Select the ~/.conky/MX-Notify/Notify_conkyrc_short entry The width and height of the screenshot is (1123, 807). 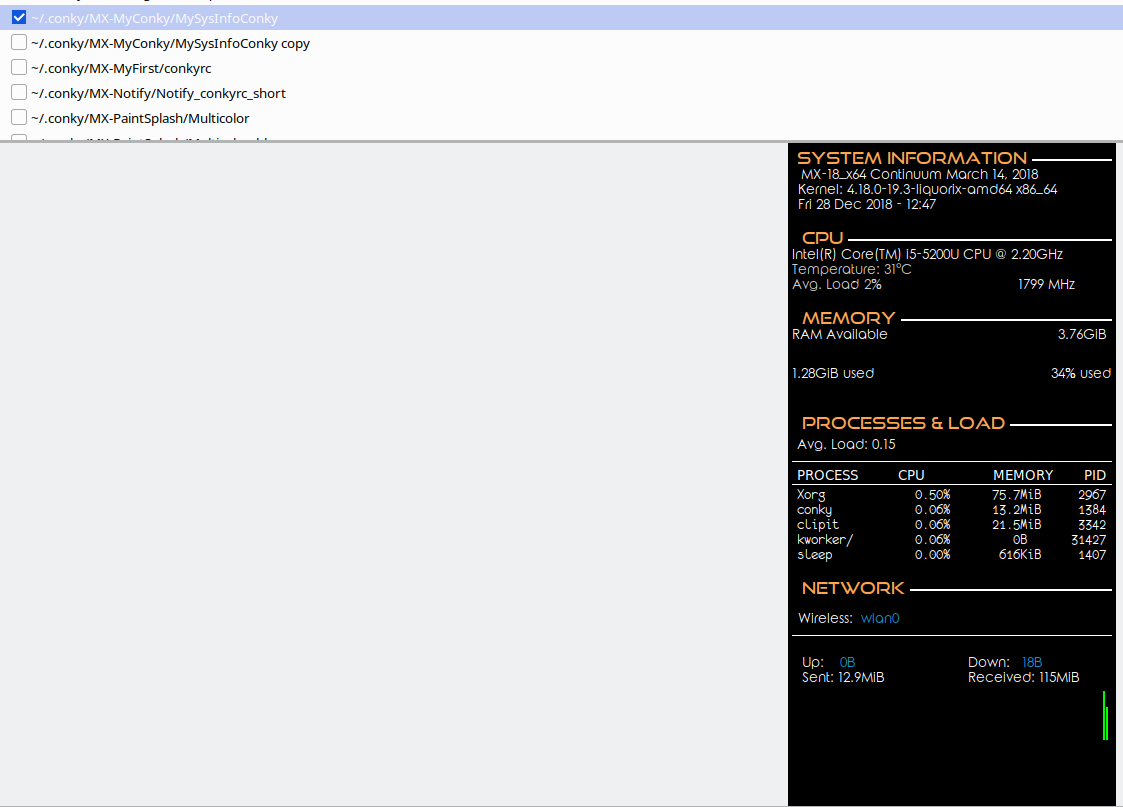tap(158, 94)
